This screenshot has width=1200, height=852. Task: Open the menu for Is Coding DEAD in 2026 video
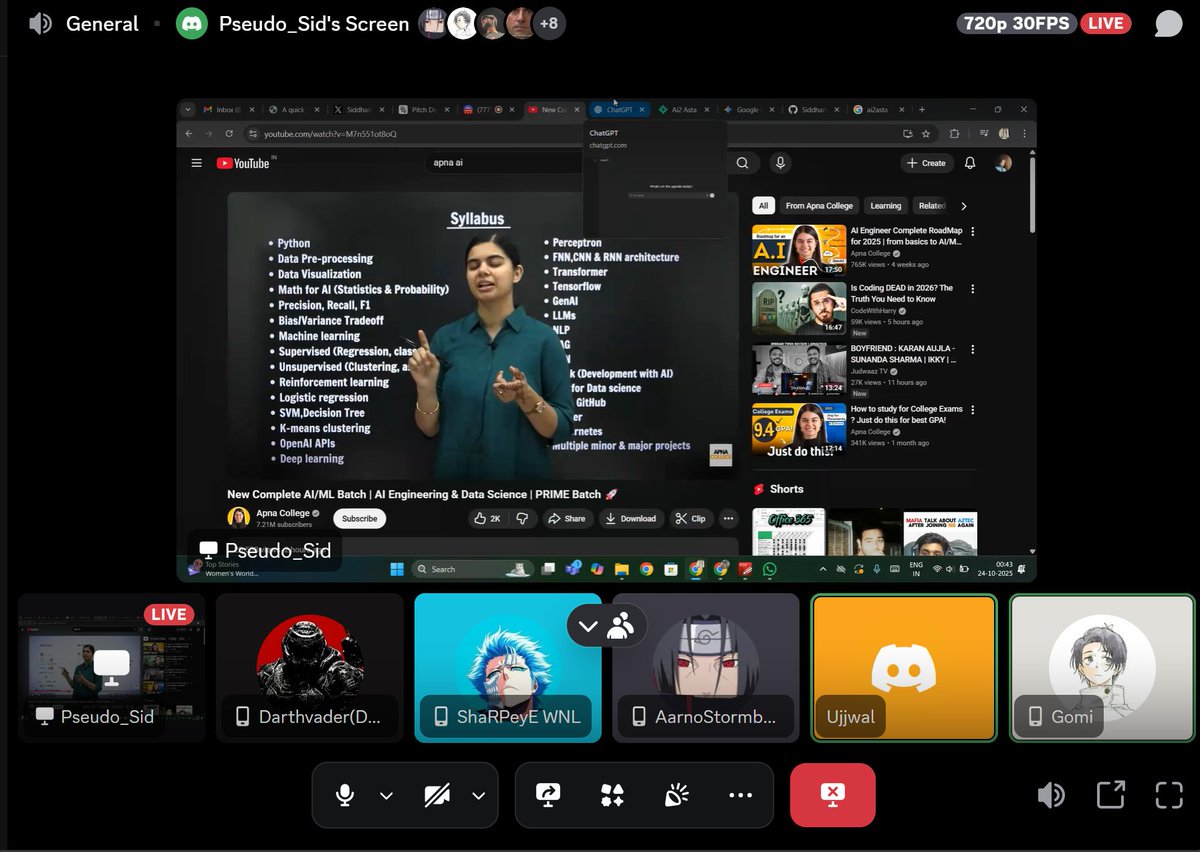coord(972,290)
